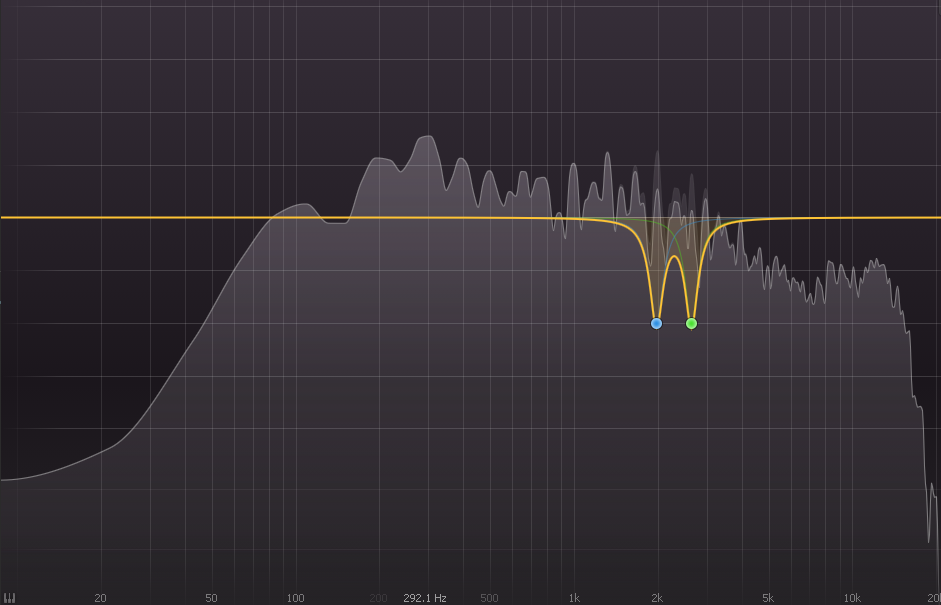Select the blue EQ band node
941x605 pixels.
point(656,323)
